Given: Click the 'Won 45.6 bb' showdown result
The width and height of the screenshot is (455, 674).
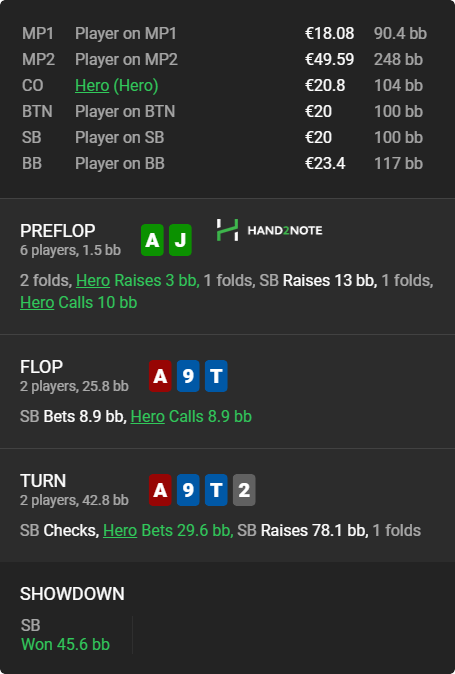Looking at the screenshot, I should [65, 644].
